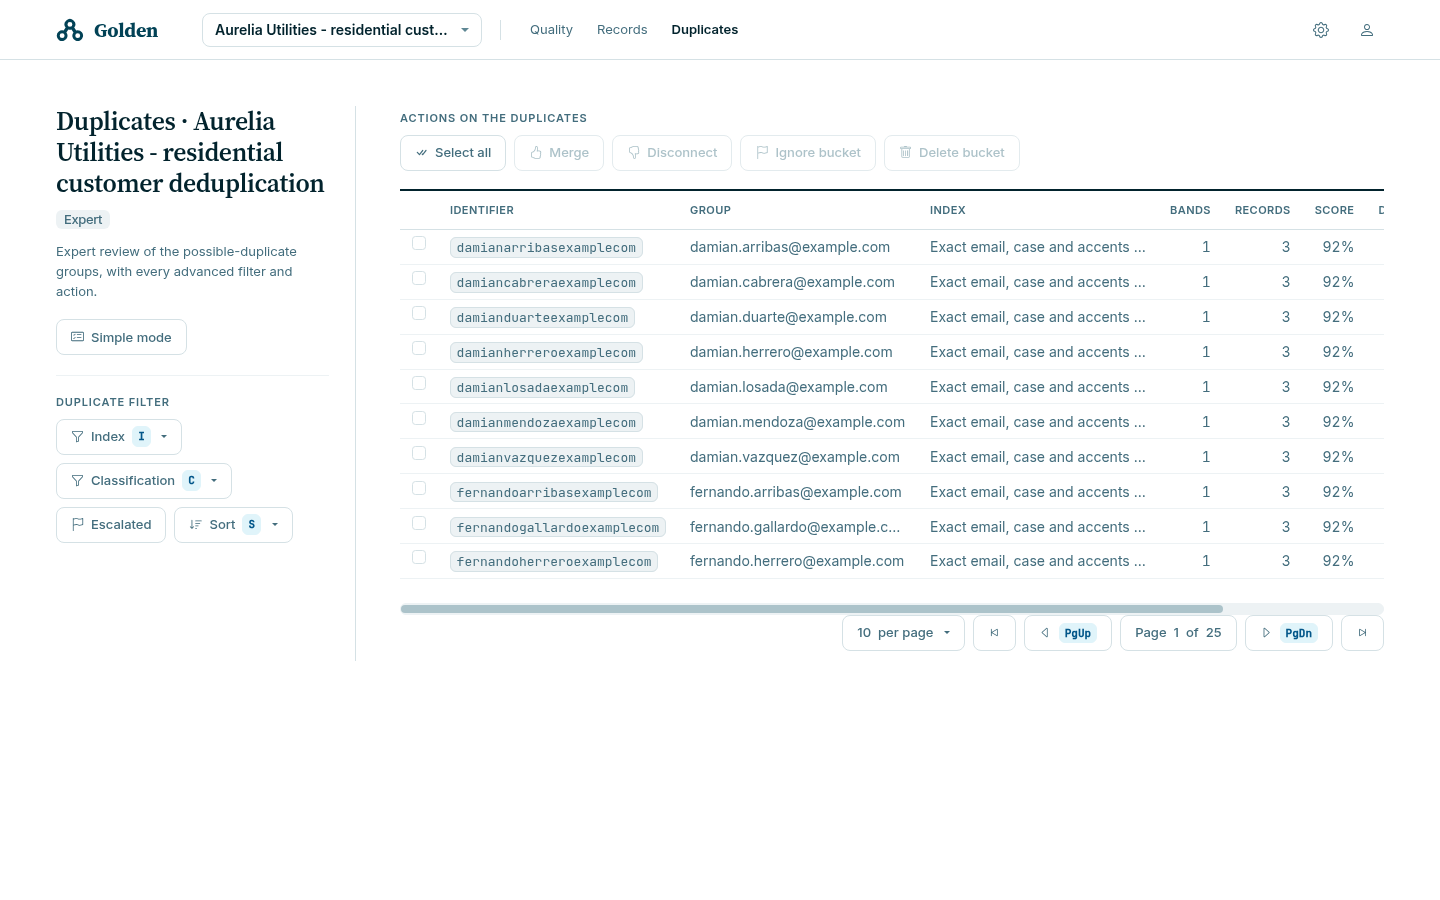
Task: Open the Quality tab
Action: 551,30
